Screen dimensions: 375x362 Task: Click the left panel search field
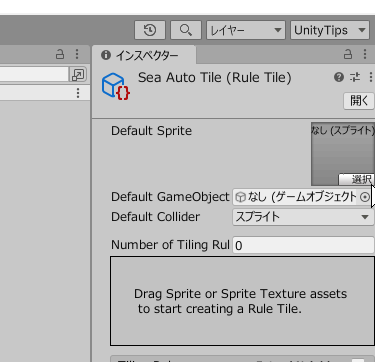pyautogui.click(x=34, y=75)
